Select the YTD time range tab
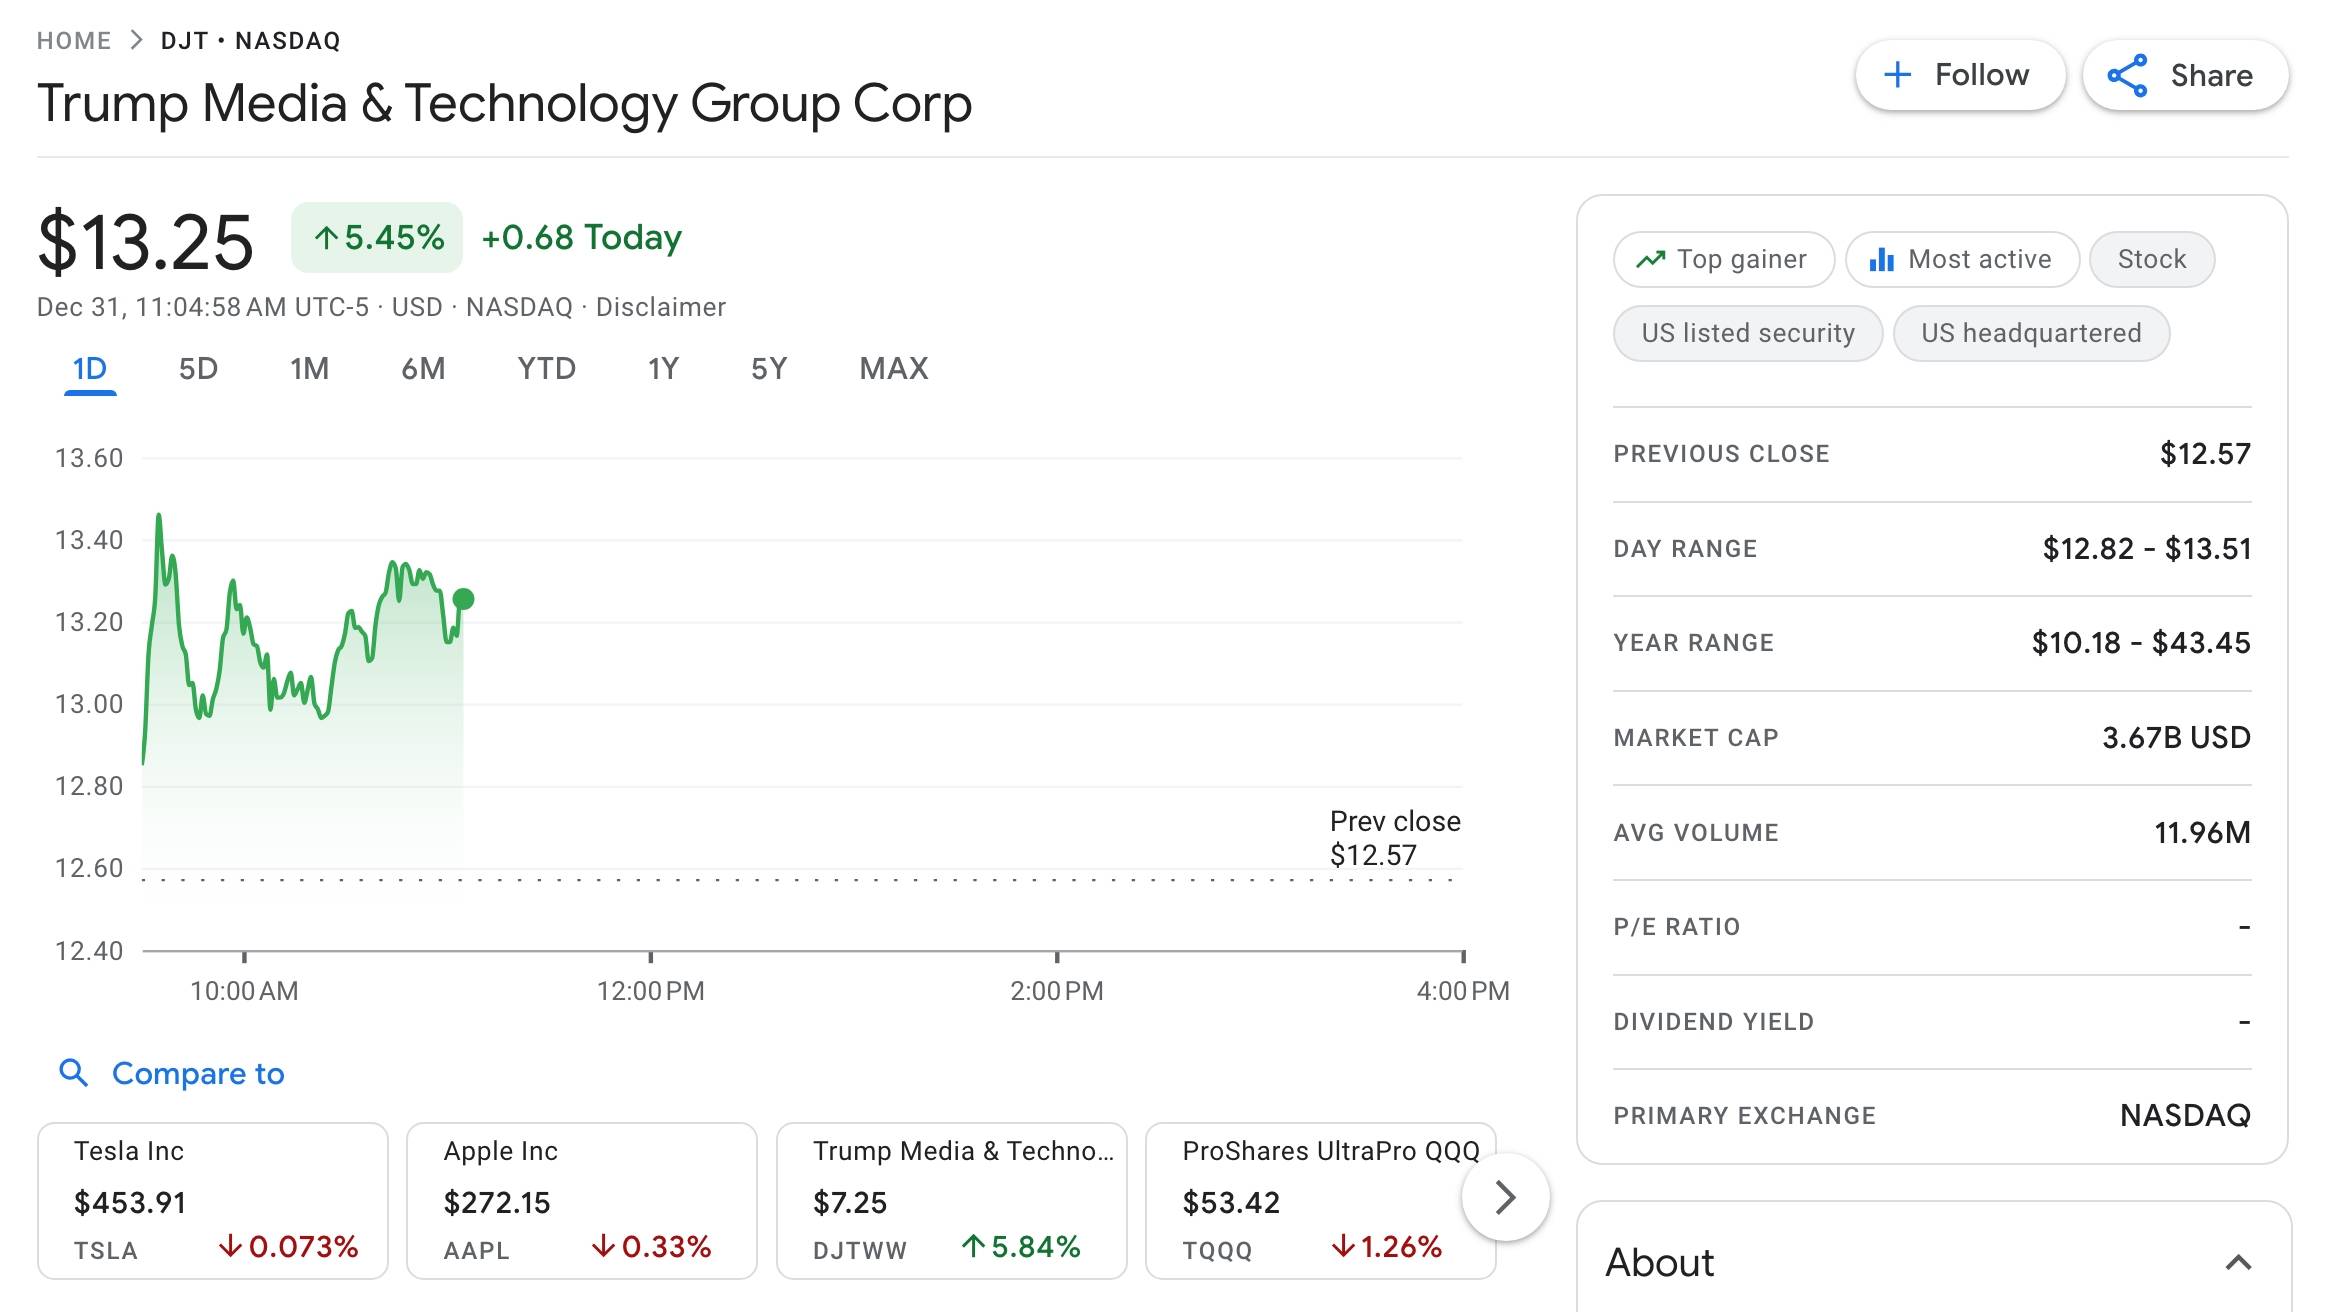2346x1312 pixels. point(546,369)
